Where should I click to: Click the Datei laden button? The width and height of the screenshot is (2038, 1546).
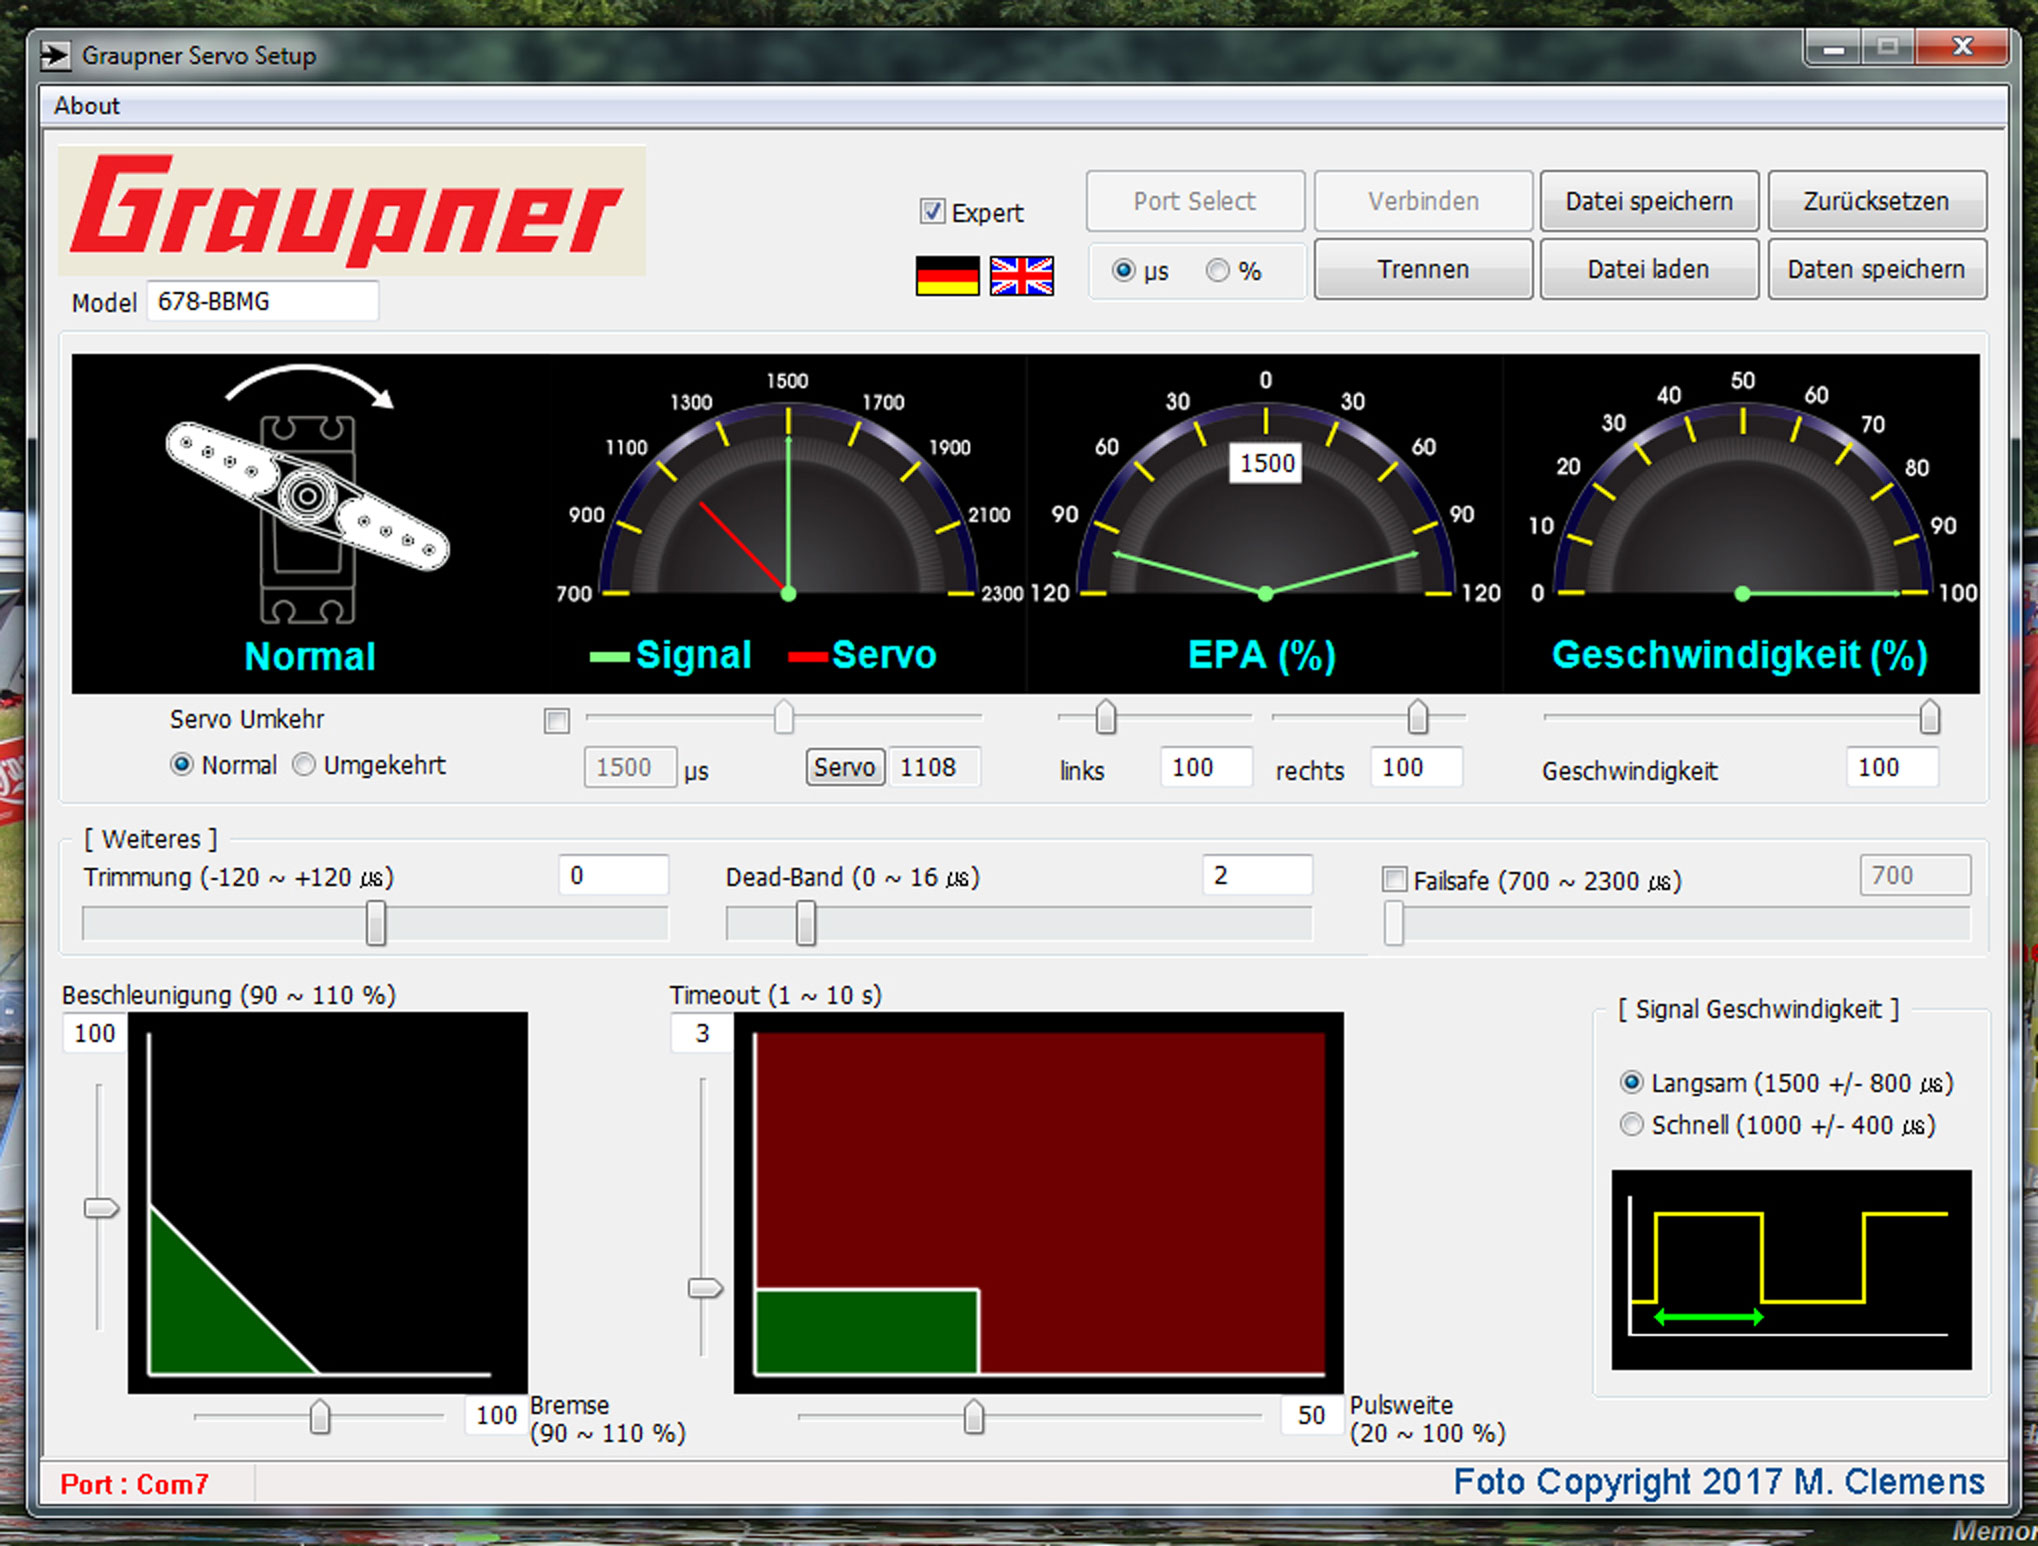tap(1648, 269)
